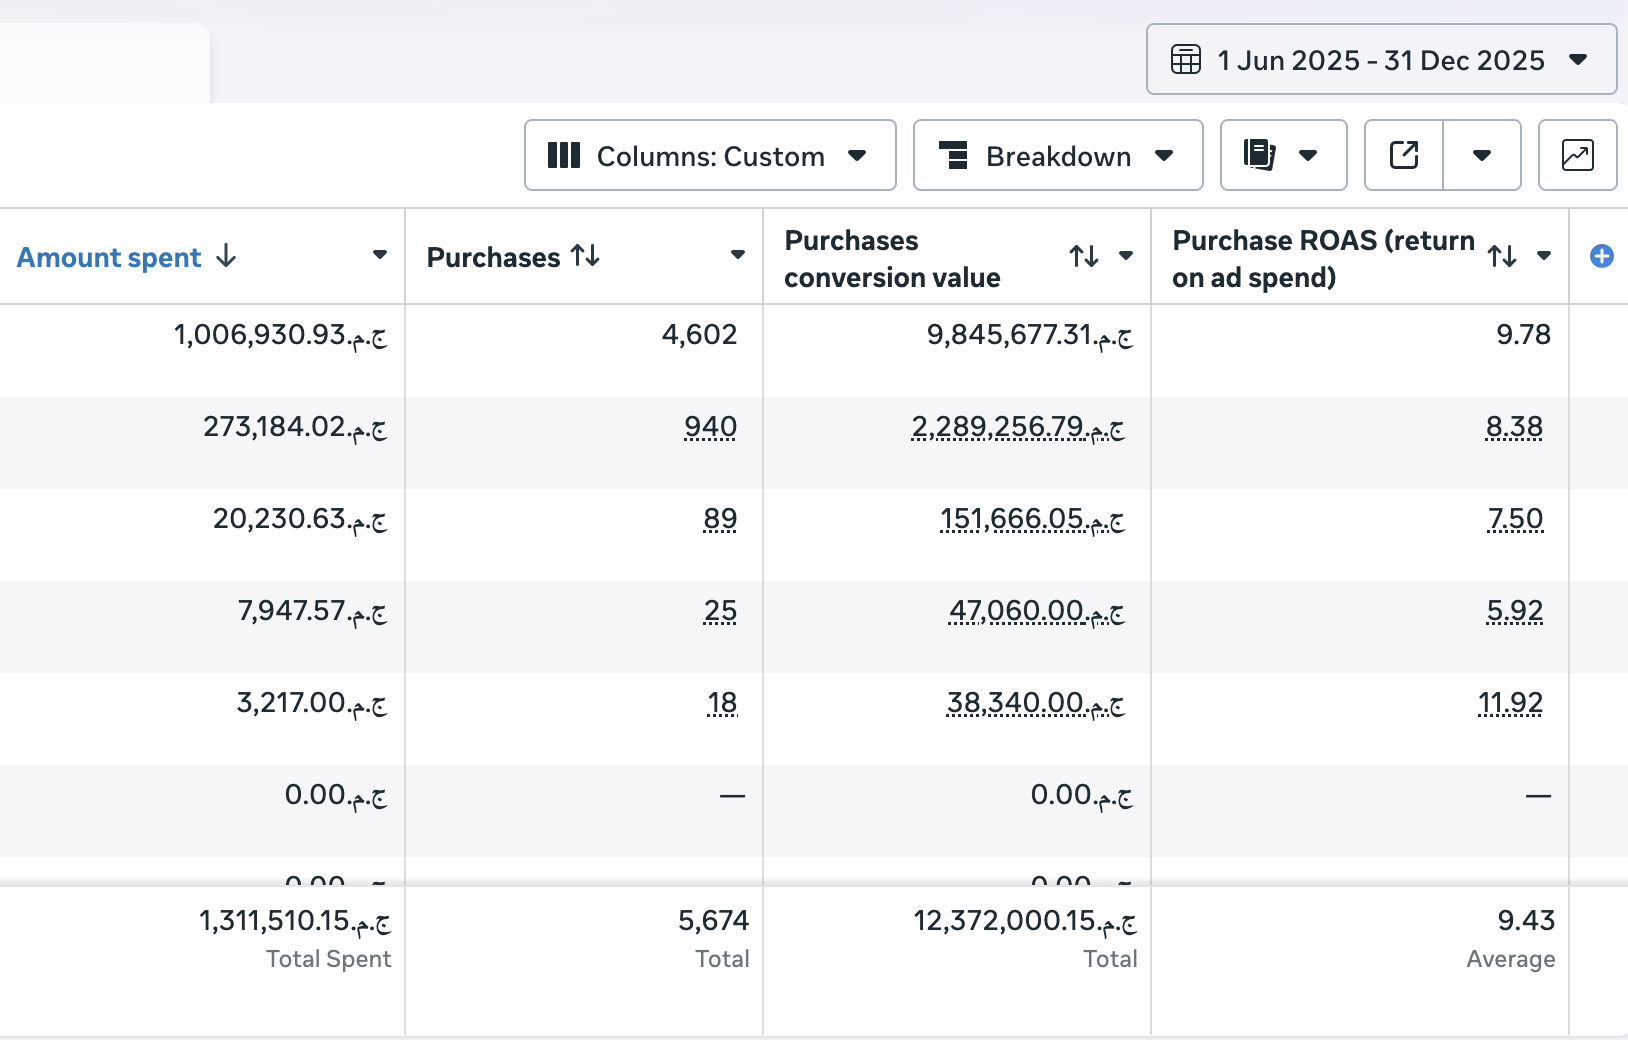Screen dimensions: 1628x1040
Task: Select amount spent cell 273,184.02
Action: [295, 428]
